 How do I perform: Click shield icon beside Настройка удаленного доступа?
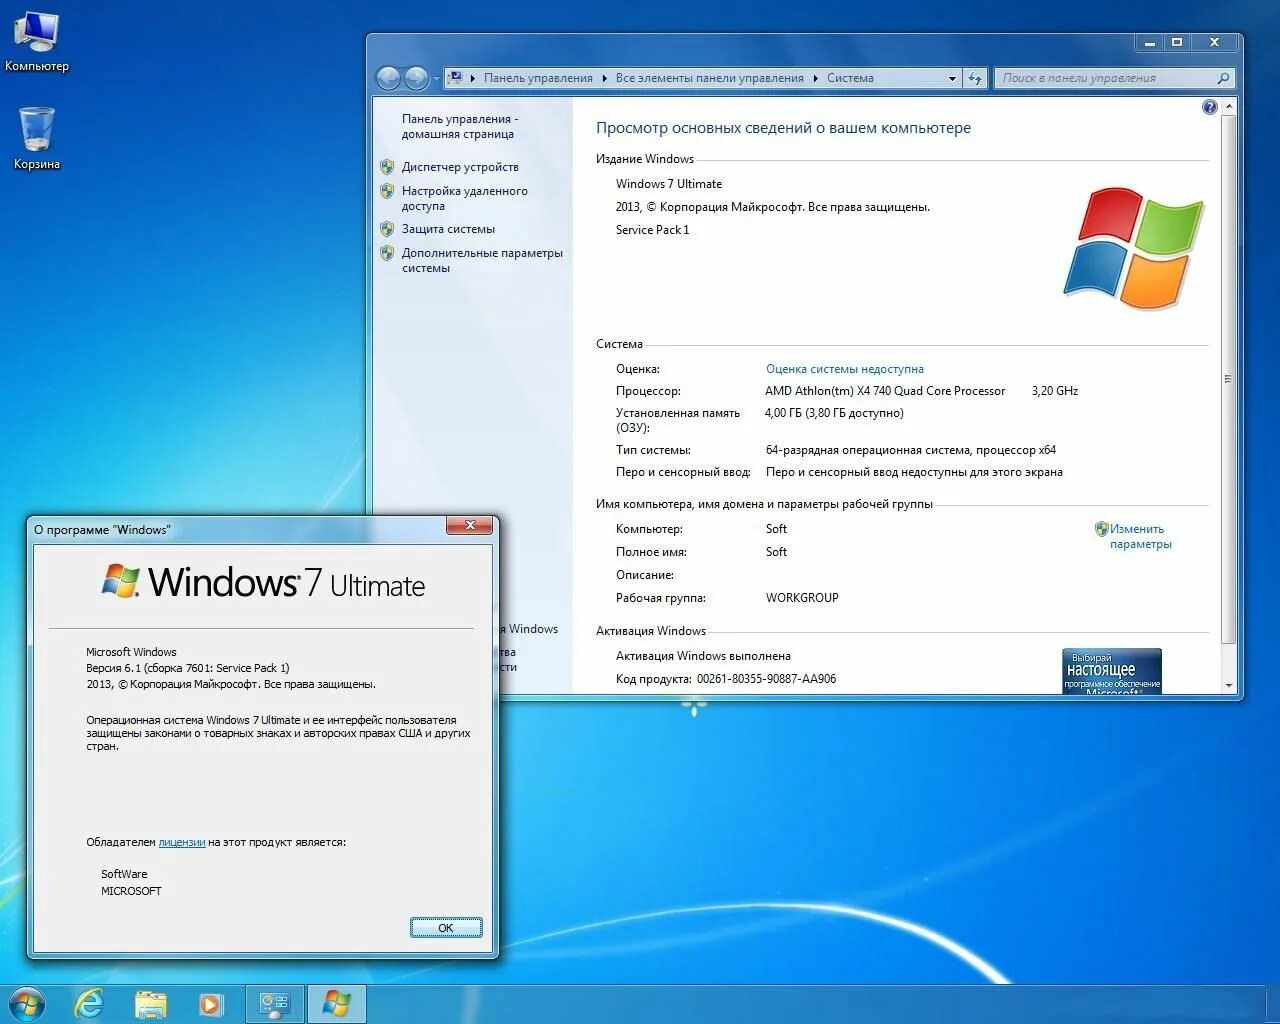click(x=387, y=190)
